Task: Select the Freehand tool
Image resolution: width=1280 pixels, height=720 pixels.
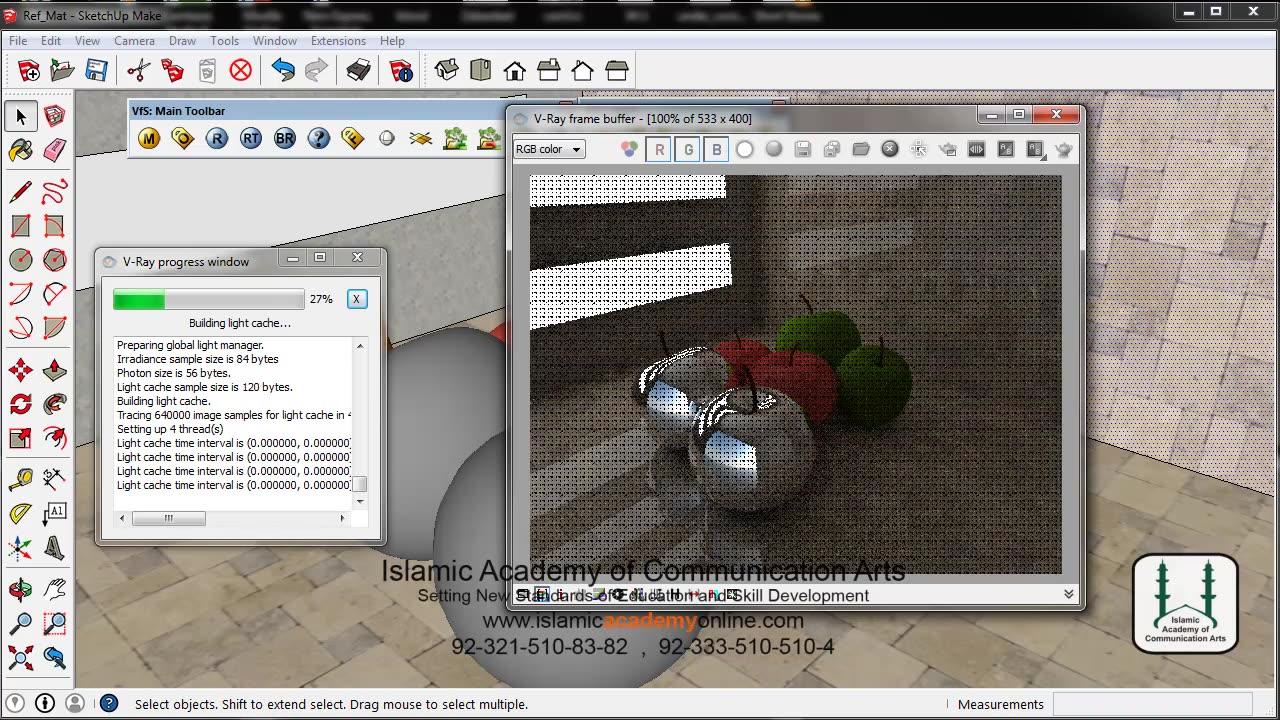Action: point(55,192)
